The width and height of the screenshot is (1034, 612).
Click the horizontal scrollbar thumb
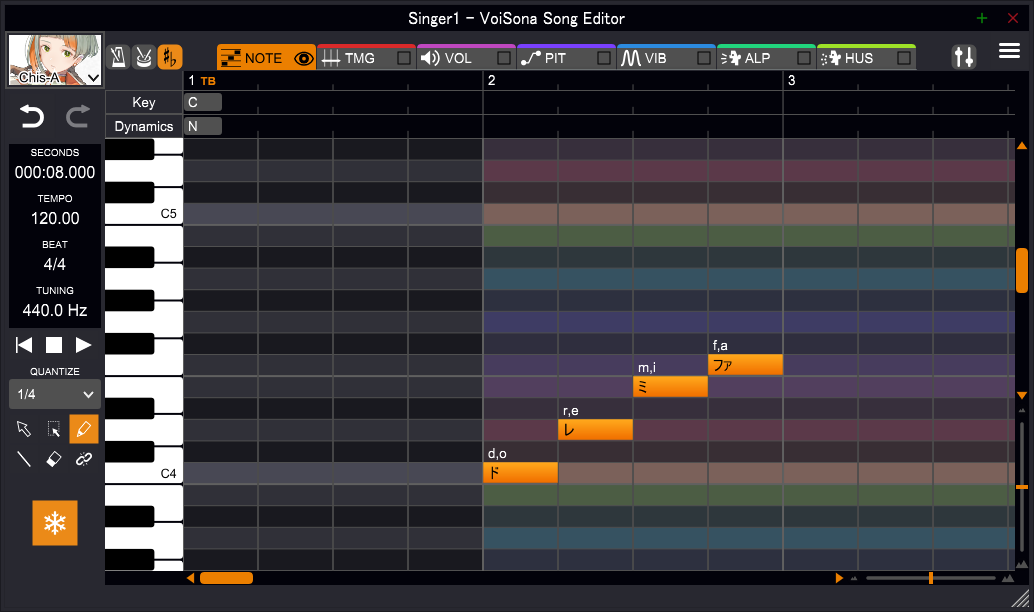226,578
